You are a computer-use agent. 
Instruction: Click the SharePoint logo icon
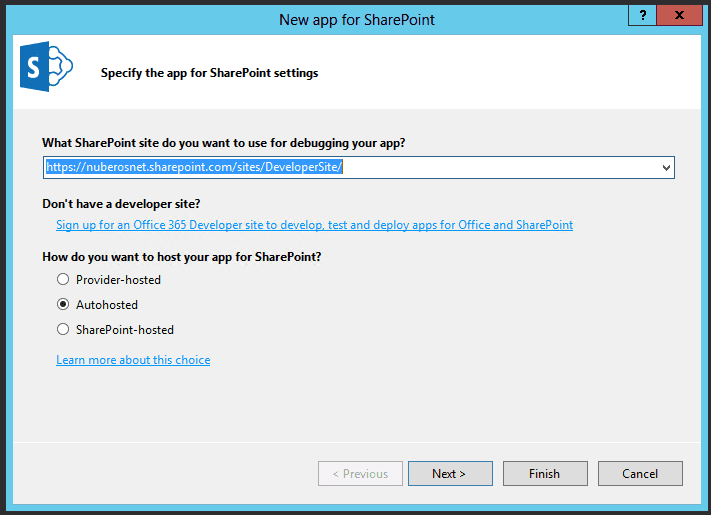[46, 67]
